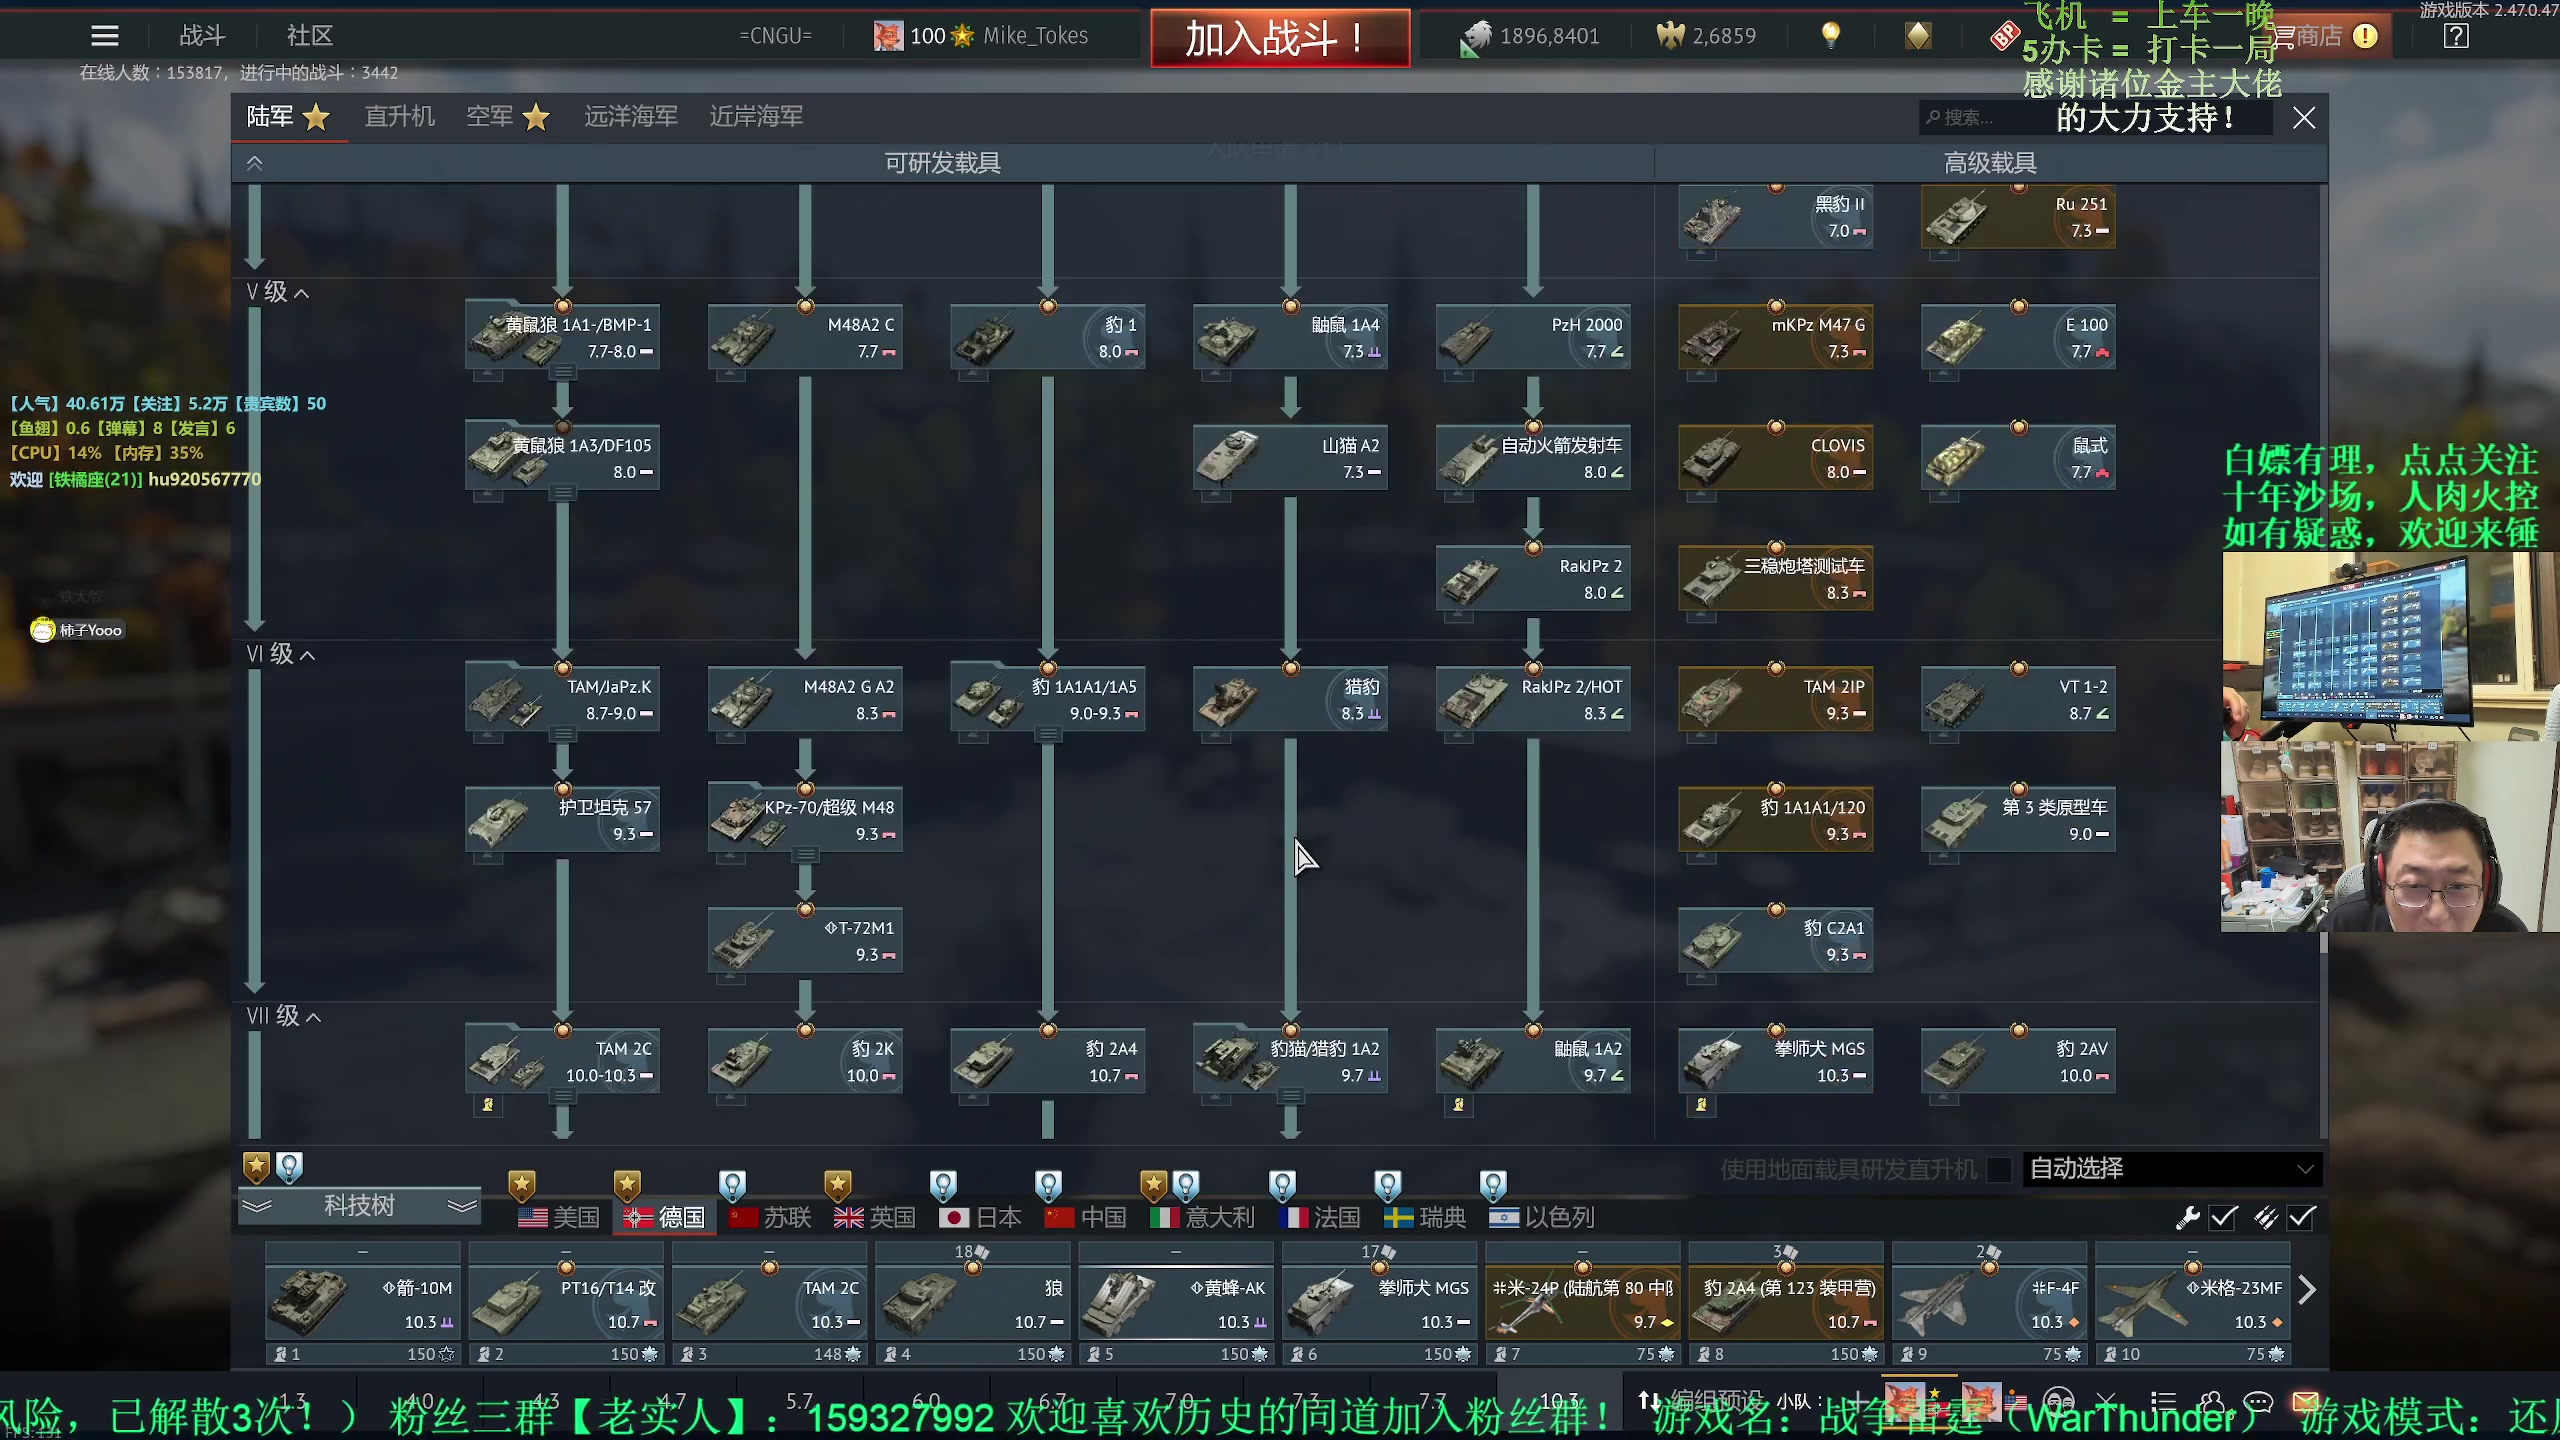Open the 商店 shop button
The height and width of the screenshot is (1440, 2560).
(2326, 36)
